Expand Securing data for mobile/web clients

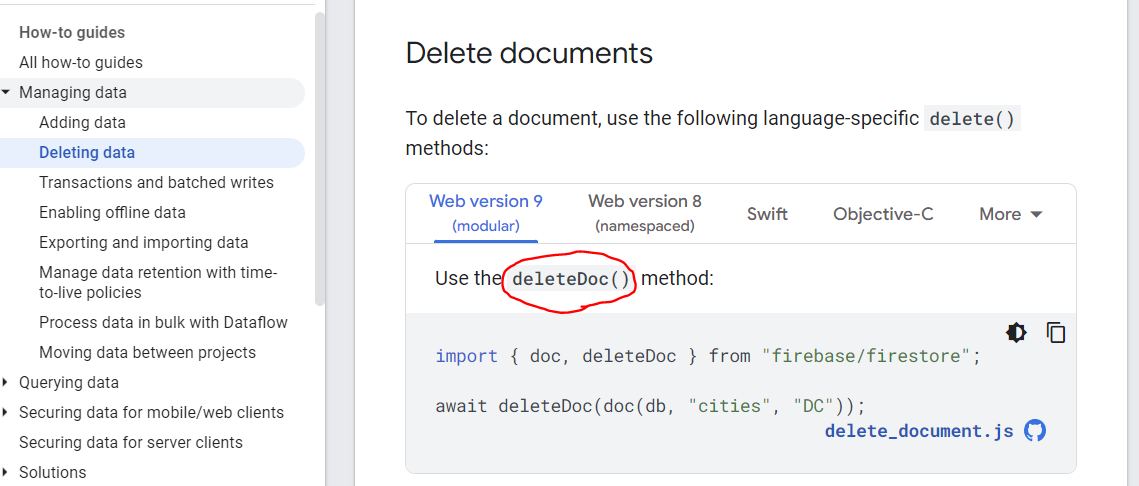(x=6, y=413)
